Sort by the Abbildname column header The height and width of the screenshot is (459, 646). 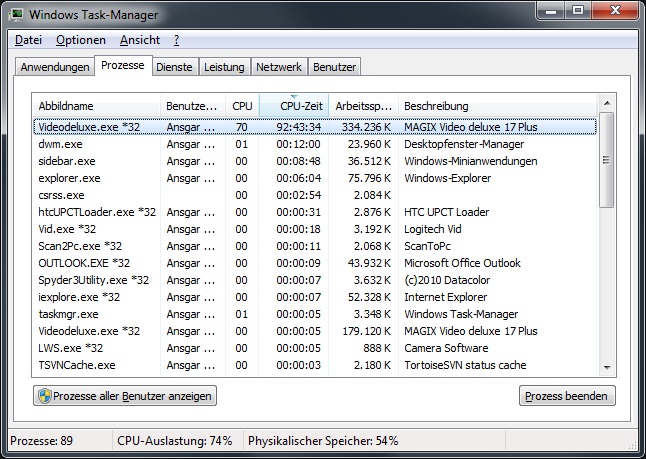[x=96, y=106]
